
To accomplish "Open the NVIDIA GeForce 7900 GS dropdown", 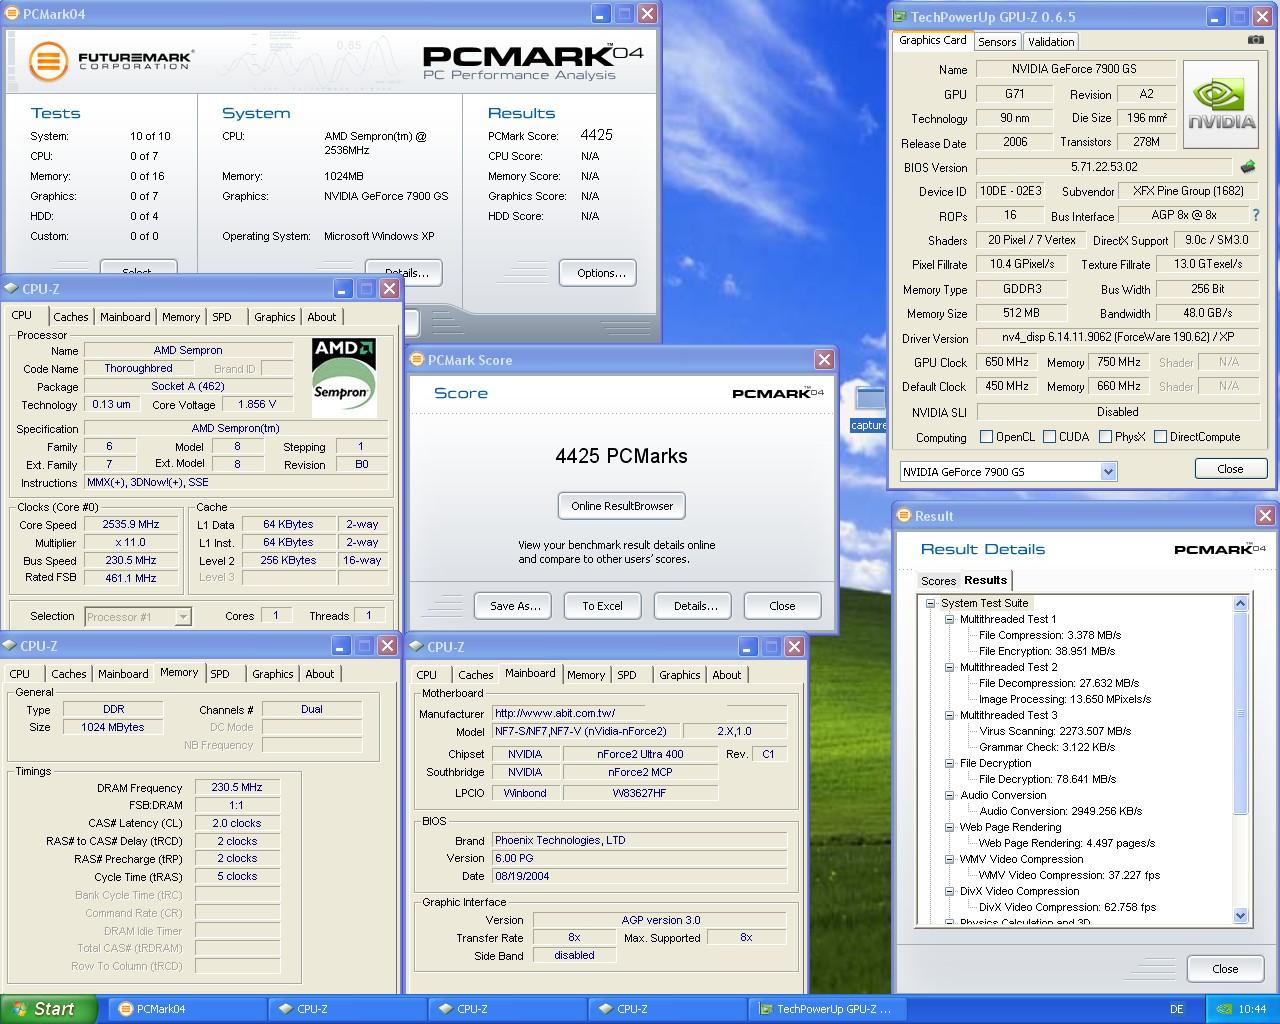I will [x=1108, y=471].
